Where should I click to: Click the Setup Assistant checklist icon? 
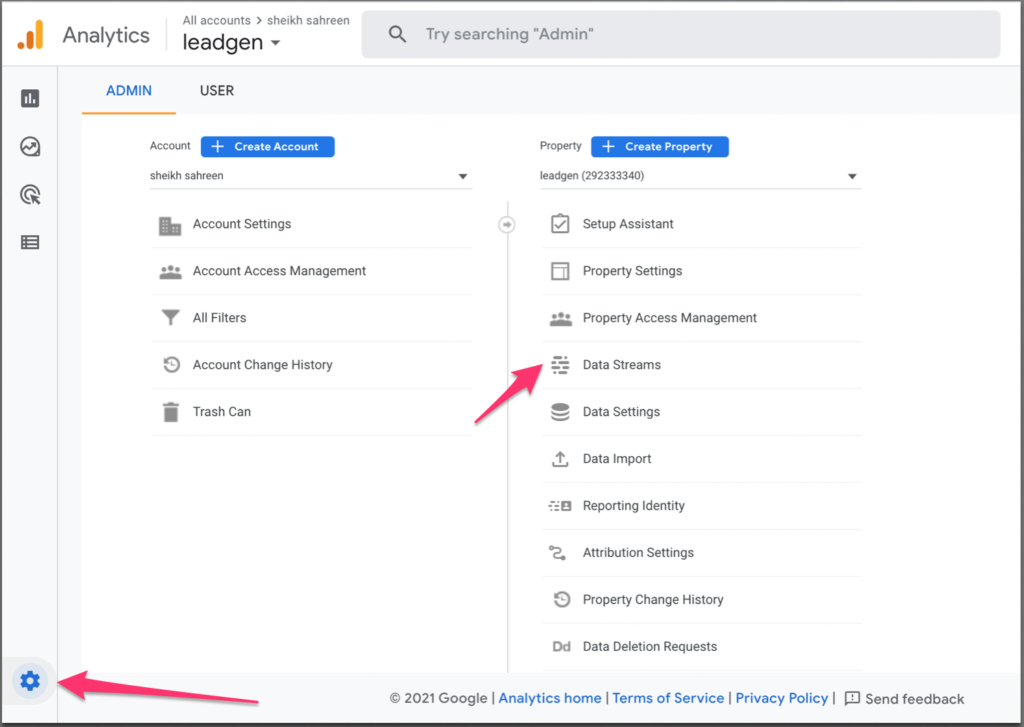click(560, 224)
